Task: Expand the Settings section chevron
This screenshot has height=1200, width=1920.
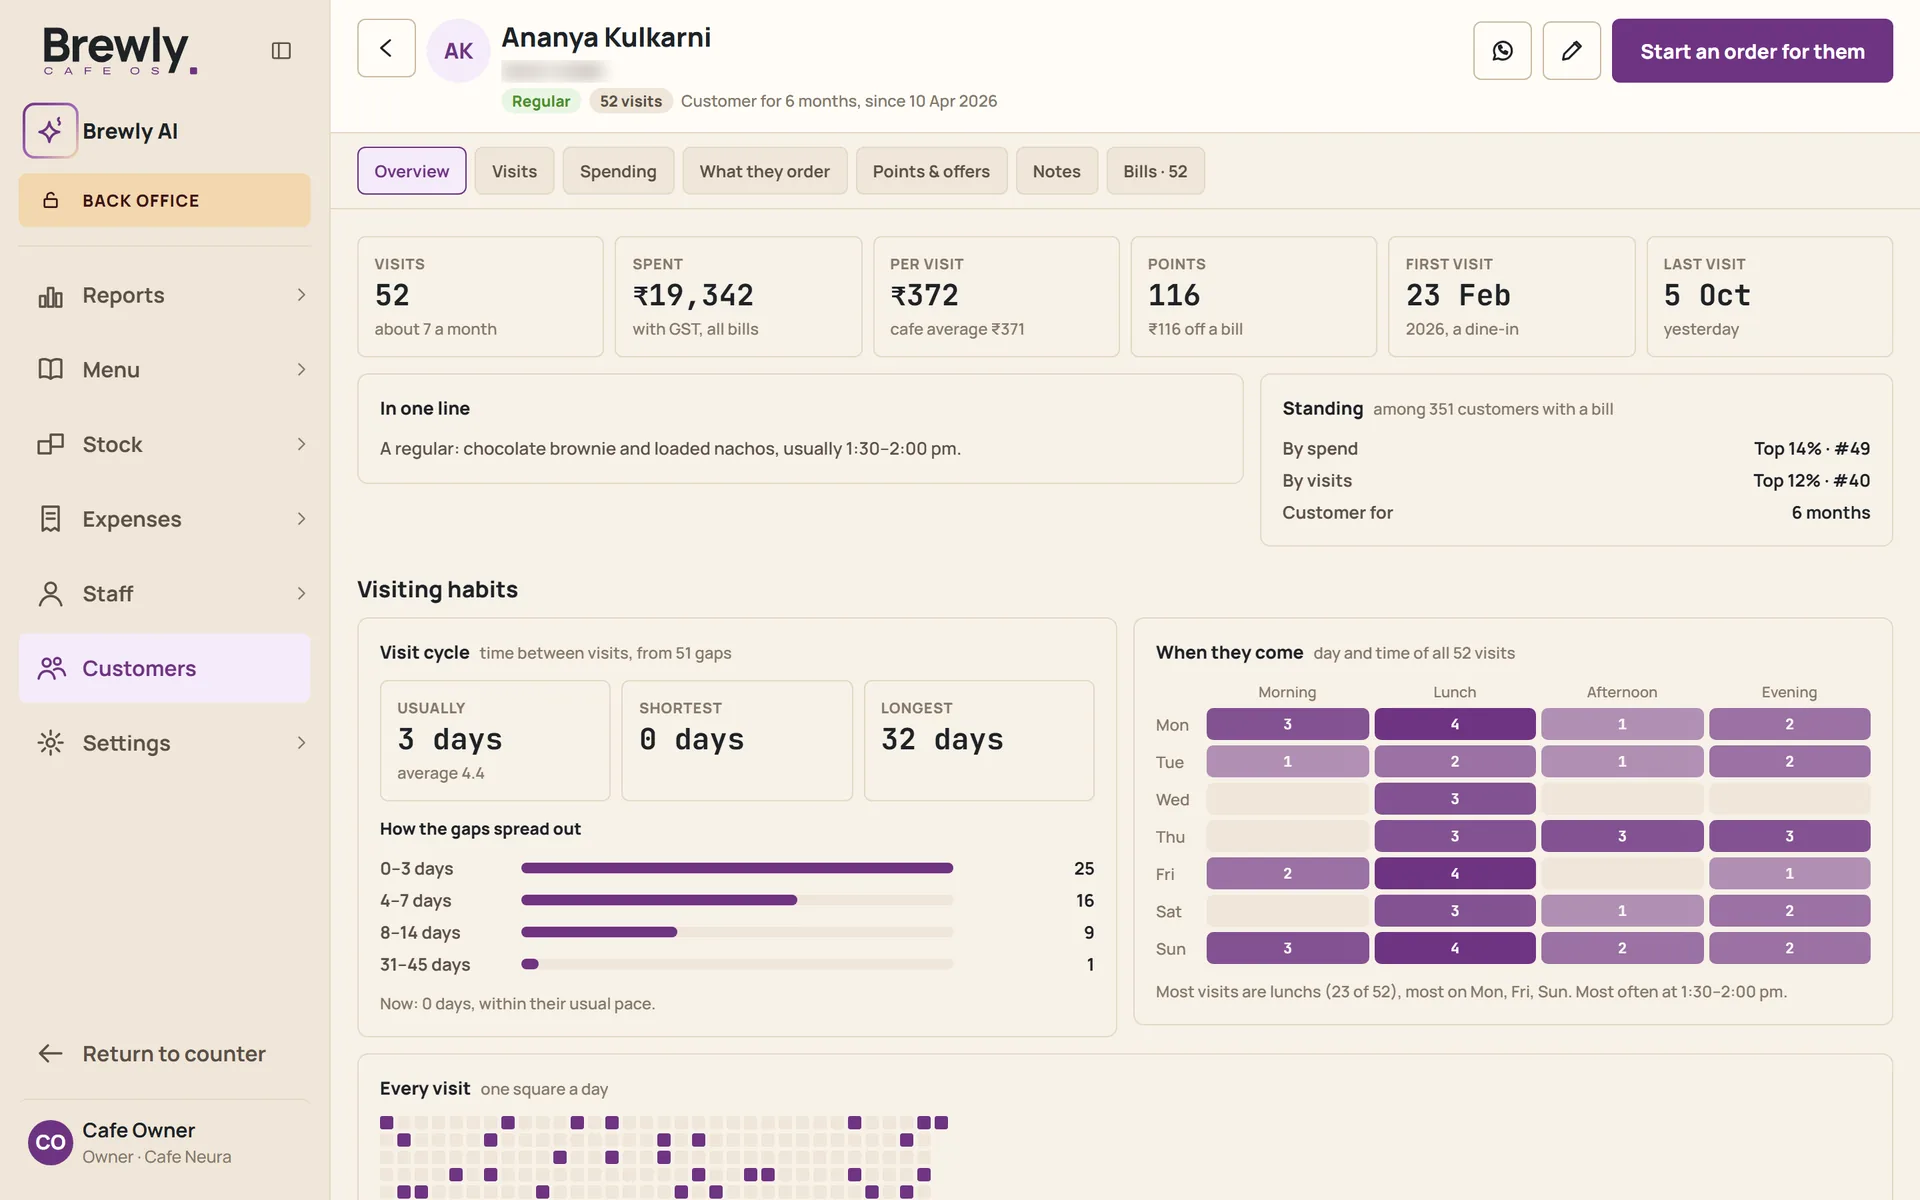Action: tap(301, 743)
